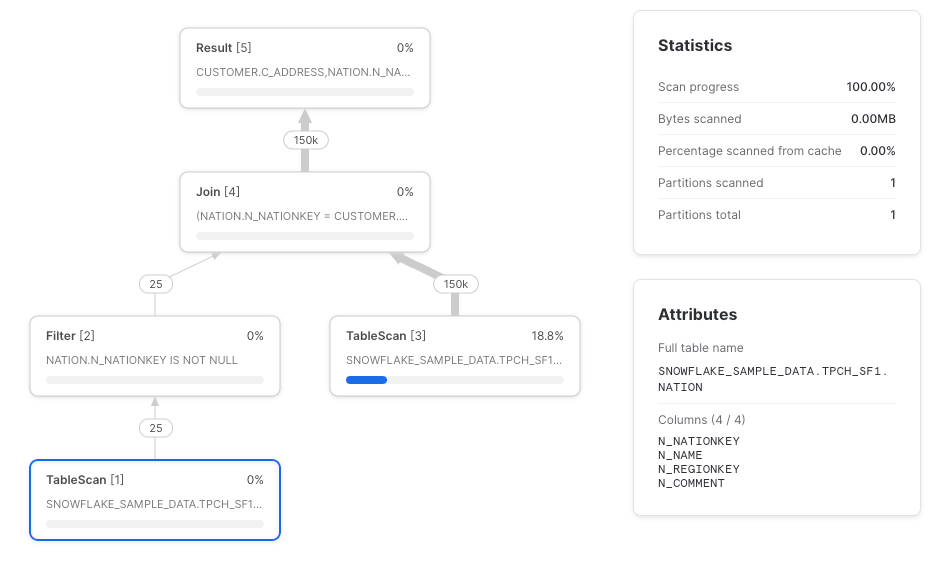Click the Partitions total row
This screenshot has width=936, height=574.
point(777,215)
